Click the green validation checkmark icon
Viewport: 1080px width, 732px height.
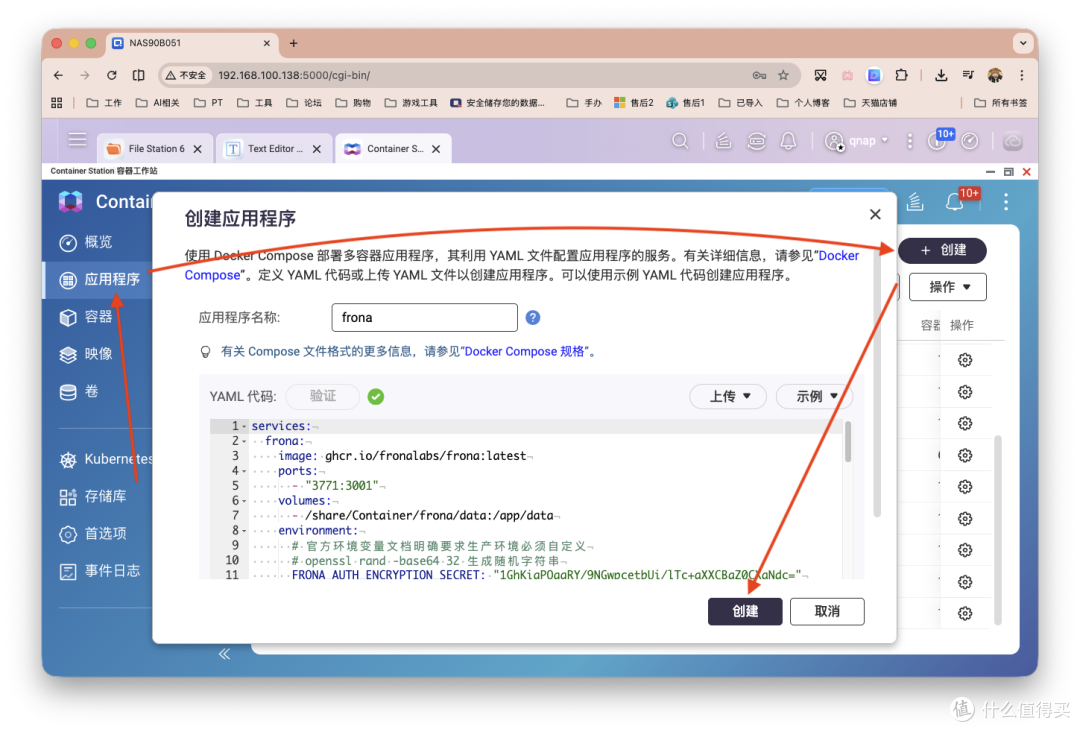(375, 397)
